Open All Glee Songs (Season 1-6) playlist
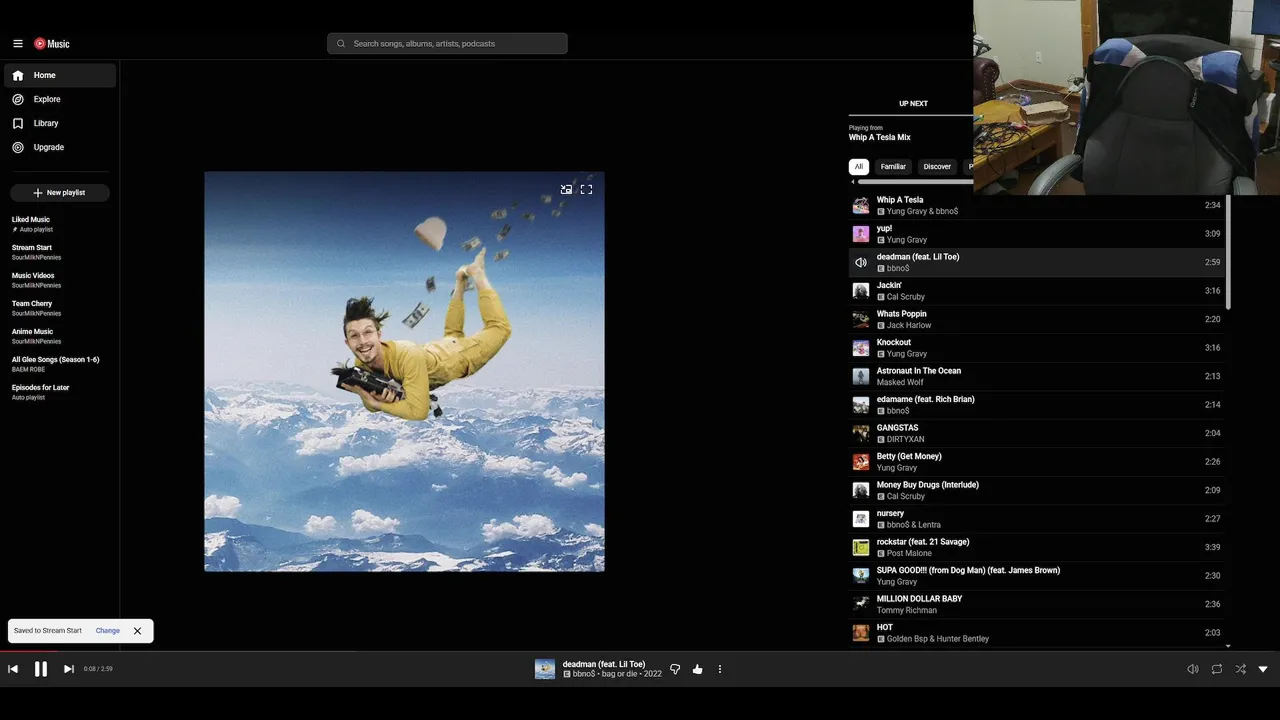 (x=60, y=364)
